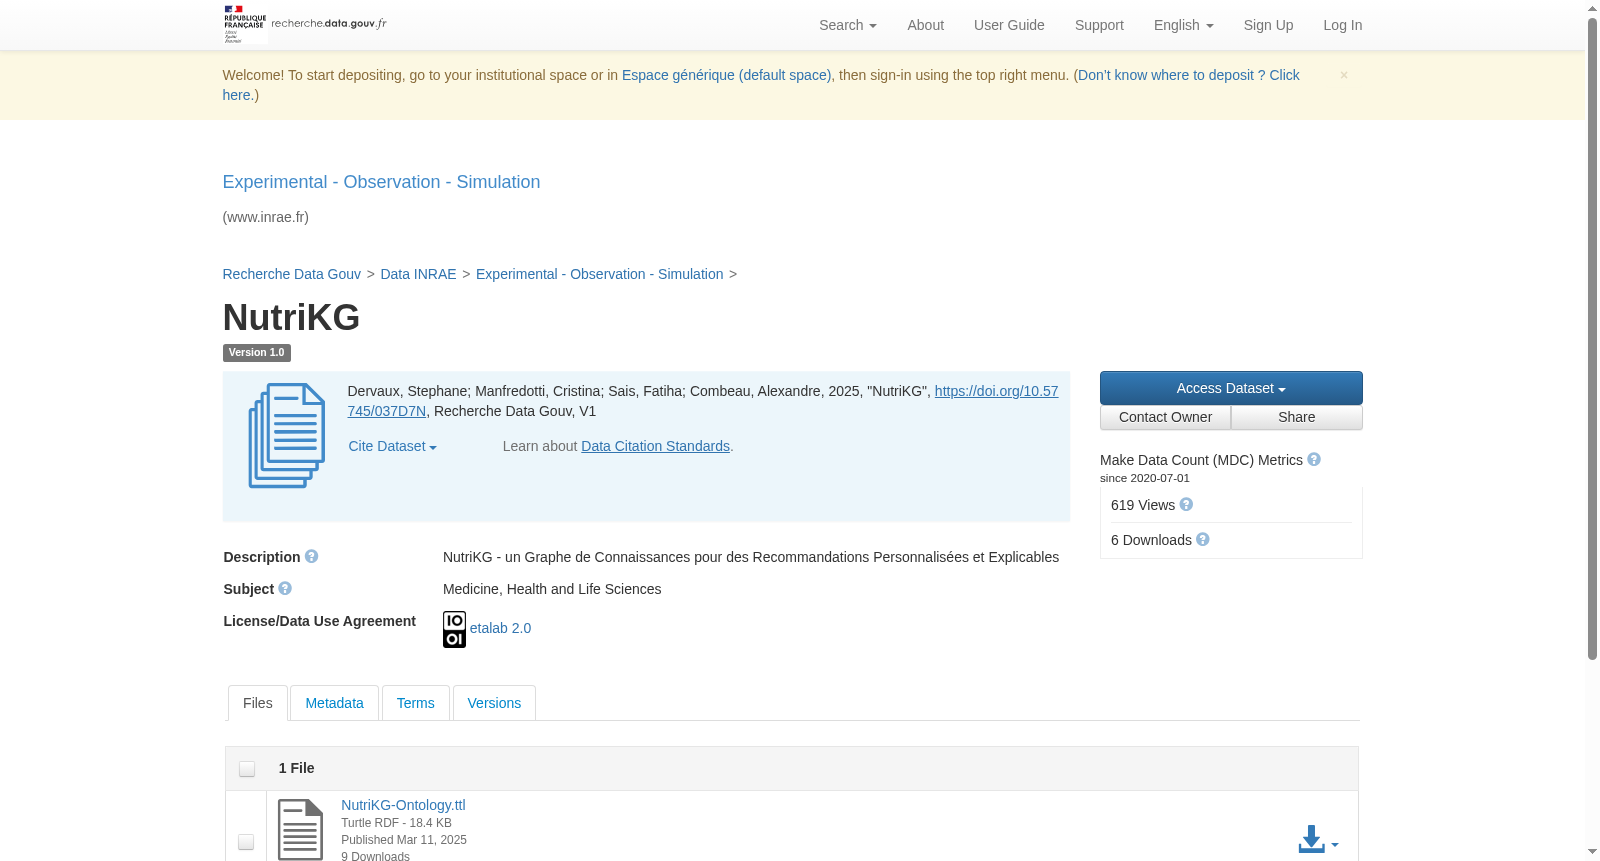
Task: Click help icon beside 619 Views
Action: (x=1186, y=504)
